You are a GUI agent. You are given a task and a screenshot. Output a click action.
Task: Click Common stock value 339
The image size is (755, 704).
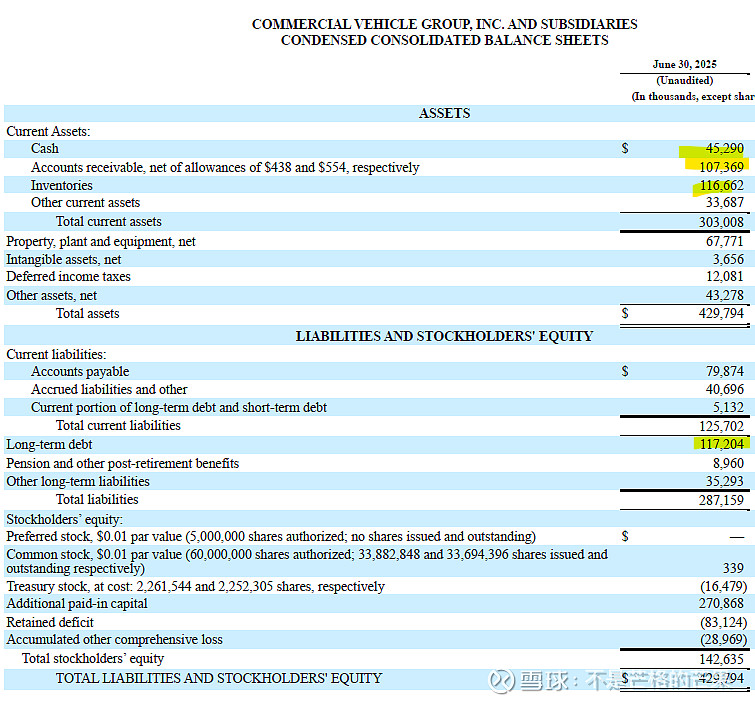tap(733, 568)
